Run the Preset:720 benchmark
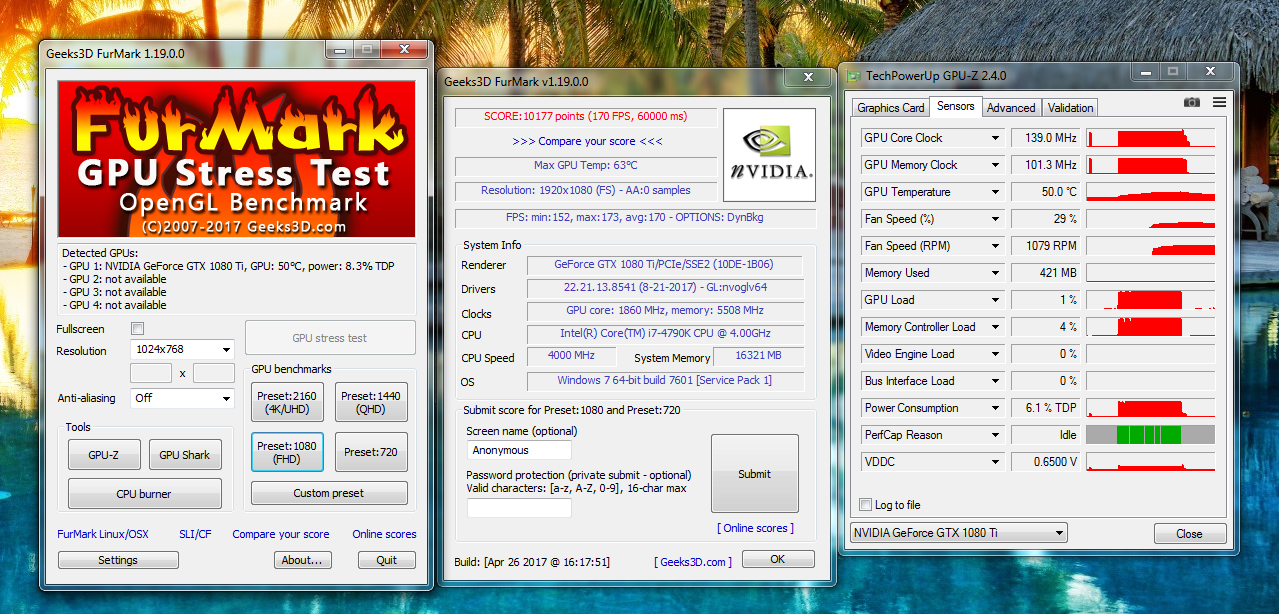 [371, 452]
